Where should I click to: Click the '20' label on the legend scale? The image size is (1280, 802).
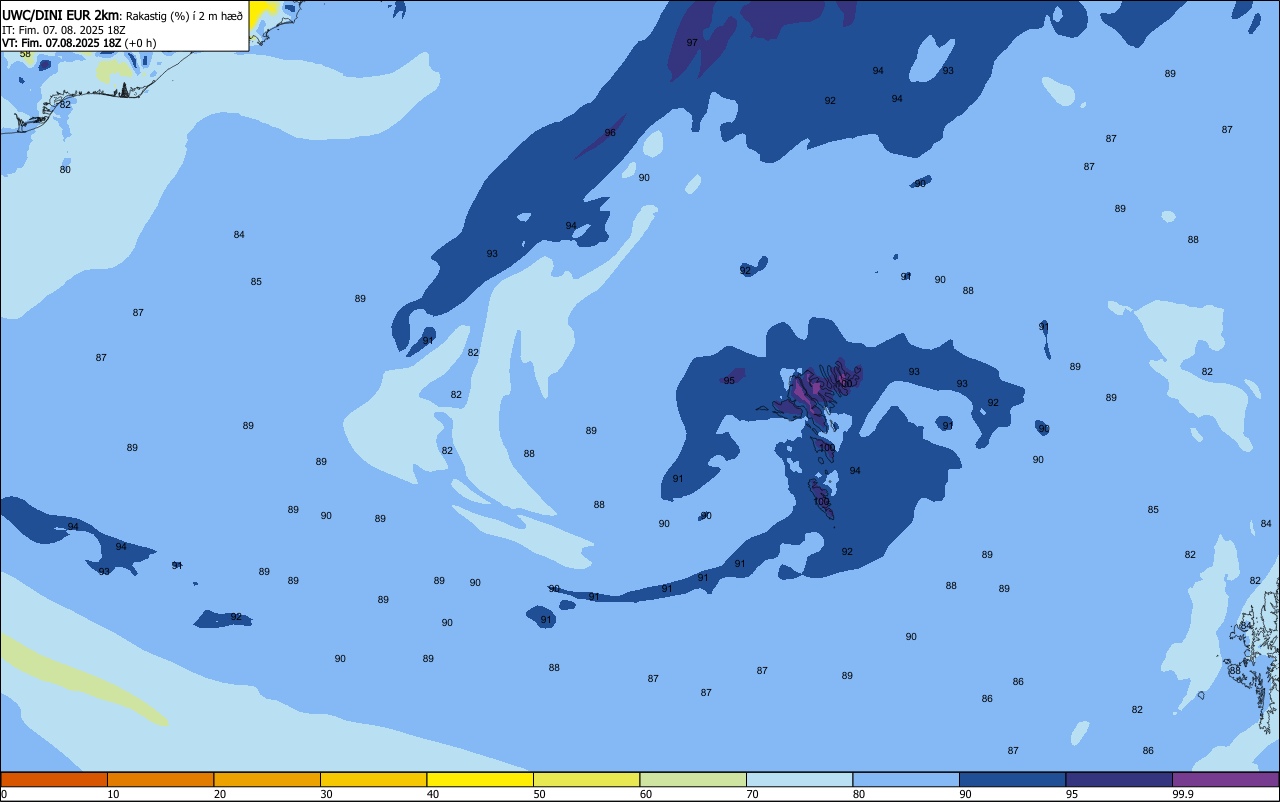(220, 794)
